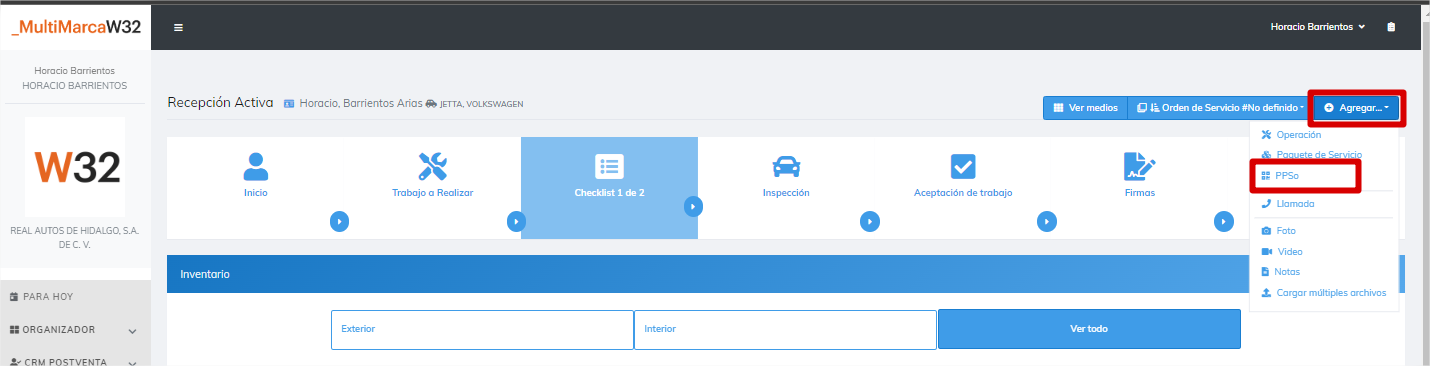The image size is (1430, 366).
Task: Toggle the hamburger sidebar menu icon
Action: click(178, 27)
